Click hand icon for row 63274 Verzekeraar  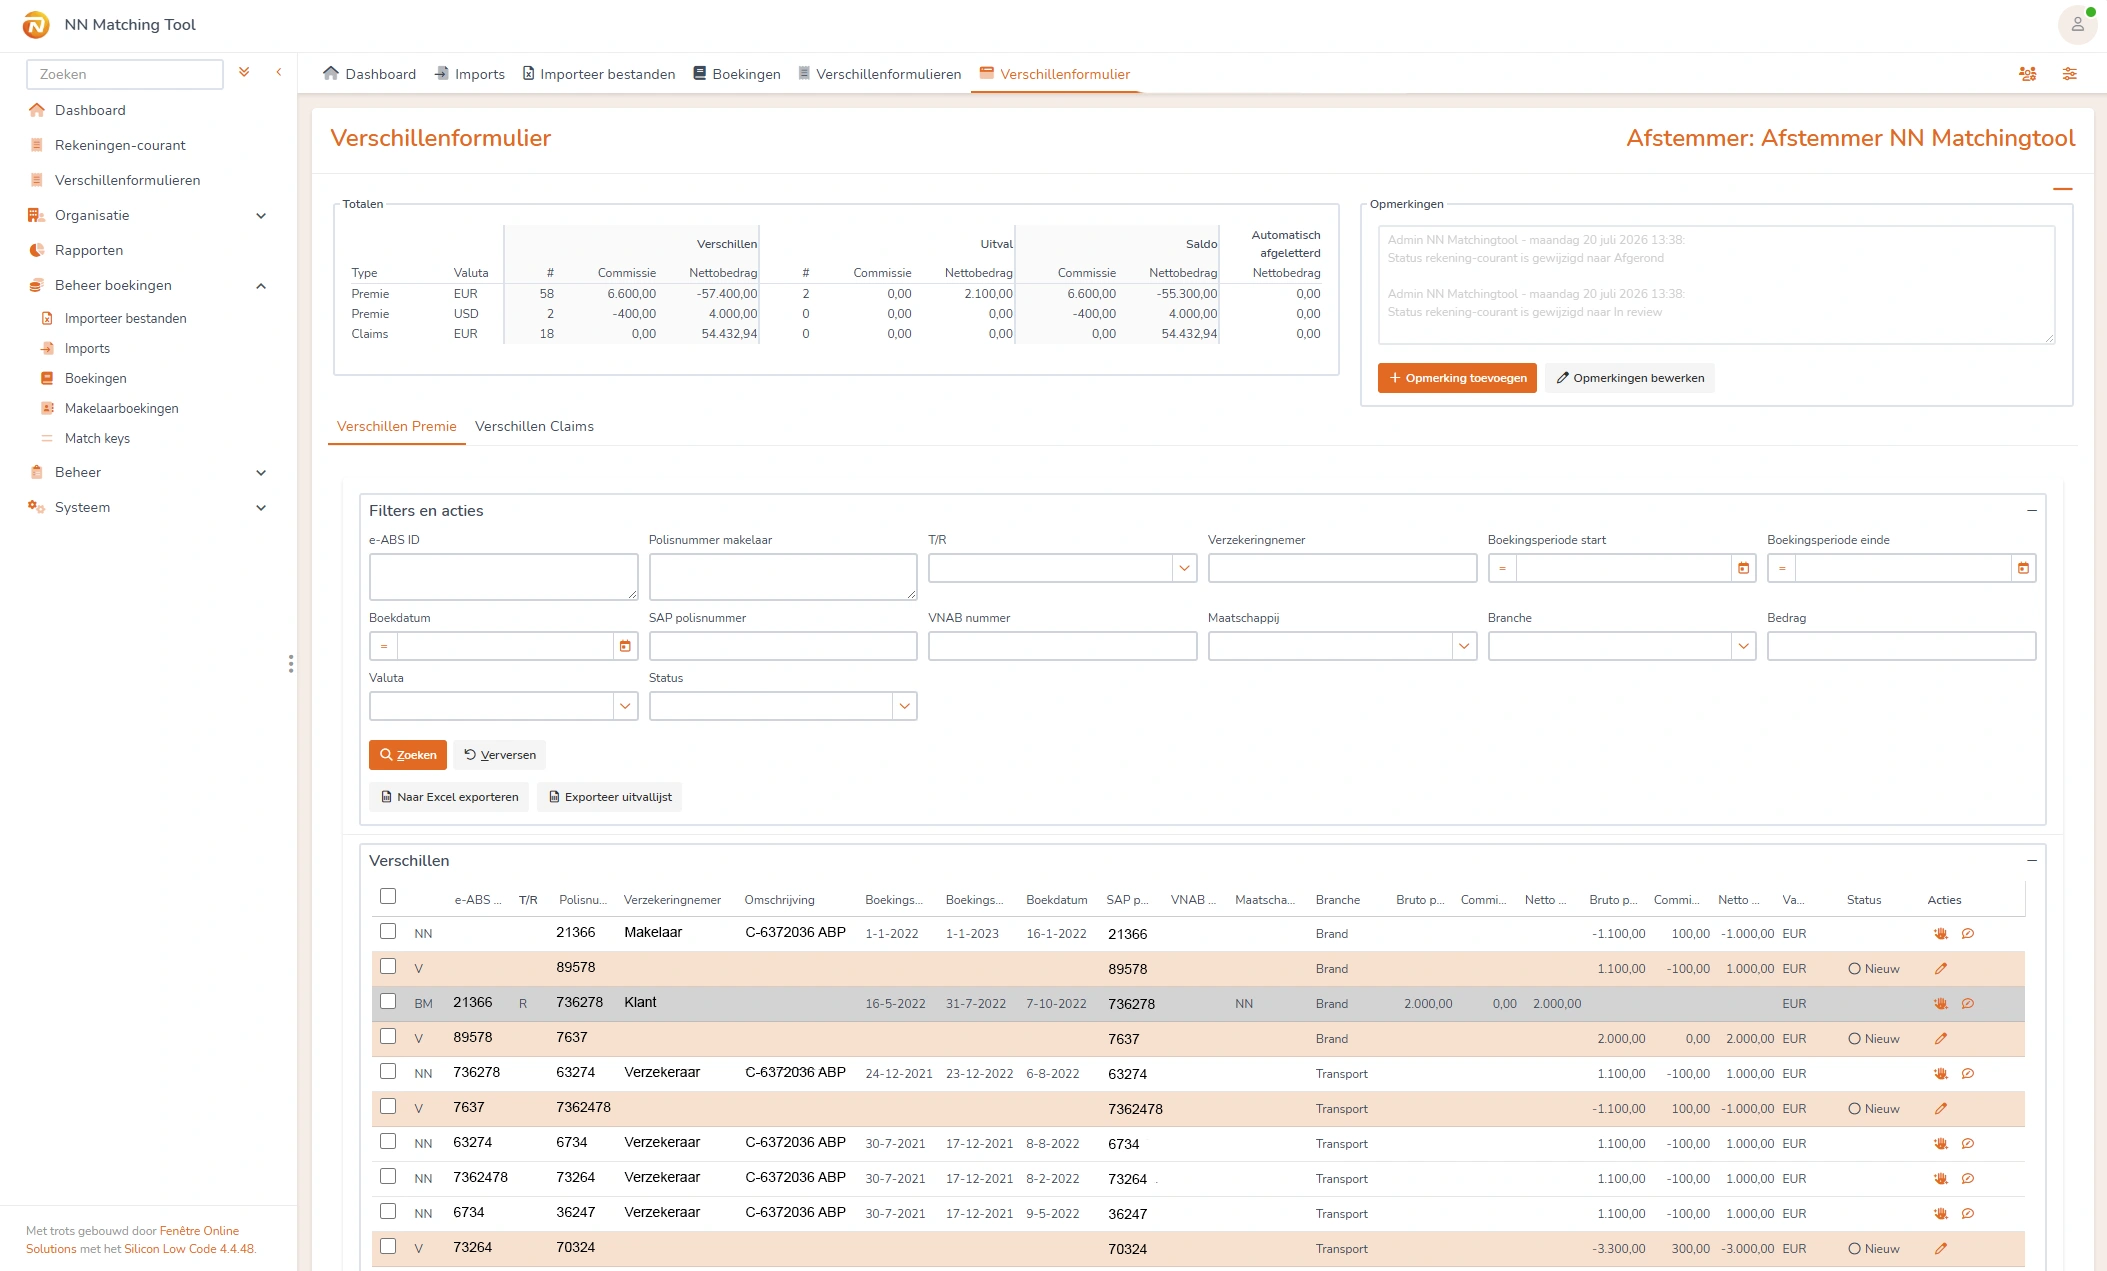[x=1940, y=1073]
